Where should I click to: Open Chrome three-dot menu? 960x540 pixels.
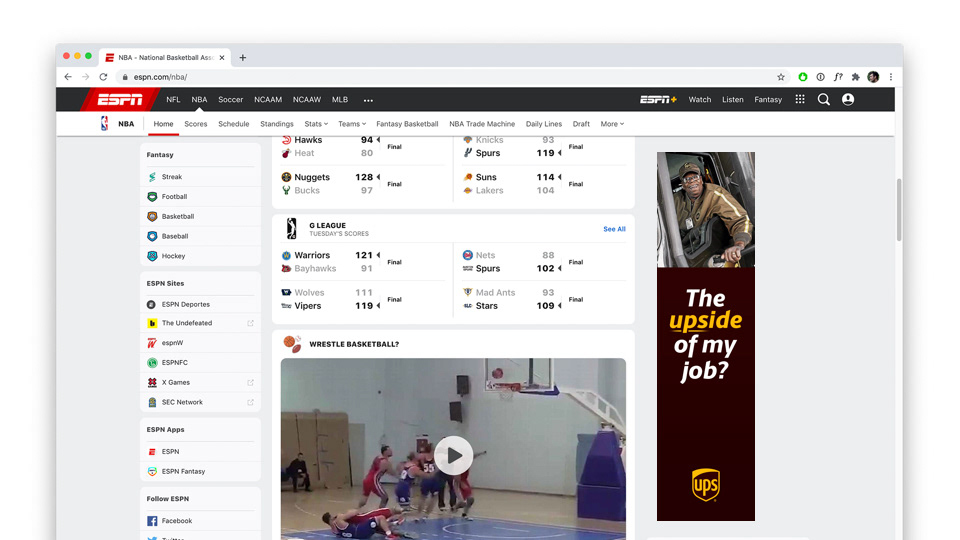(891, 77)
